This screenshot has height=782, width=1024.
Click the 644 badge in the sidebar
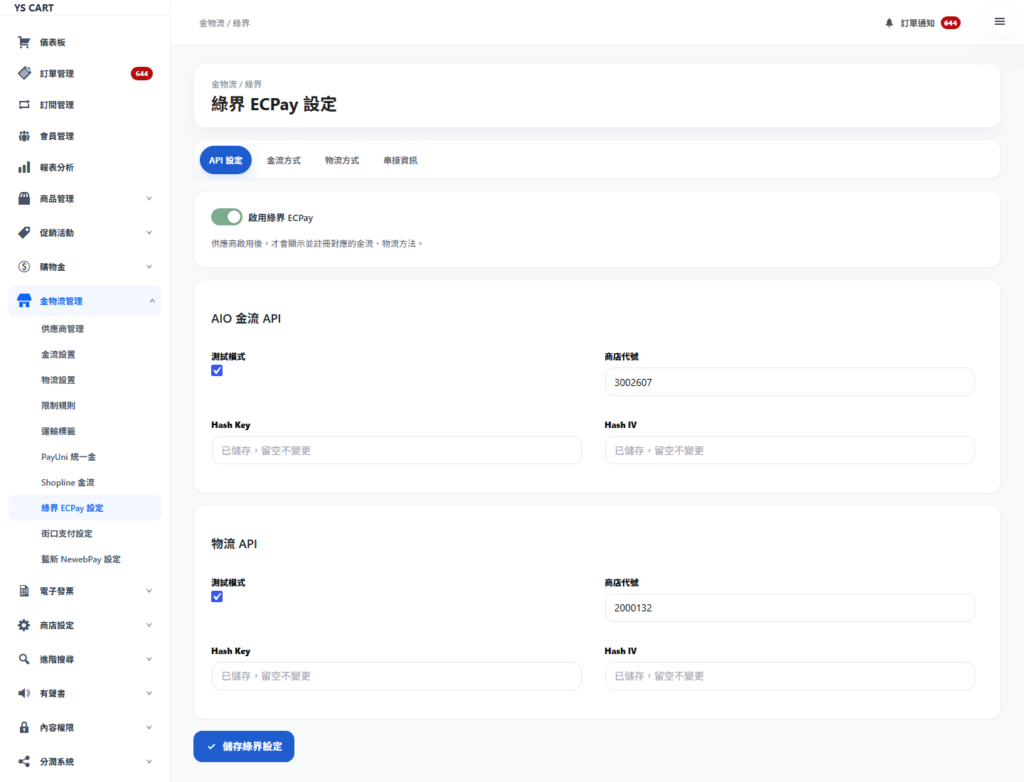[x=141, y=73]
